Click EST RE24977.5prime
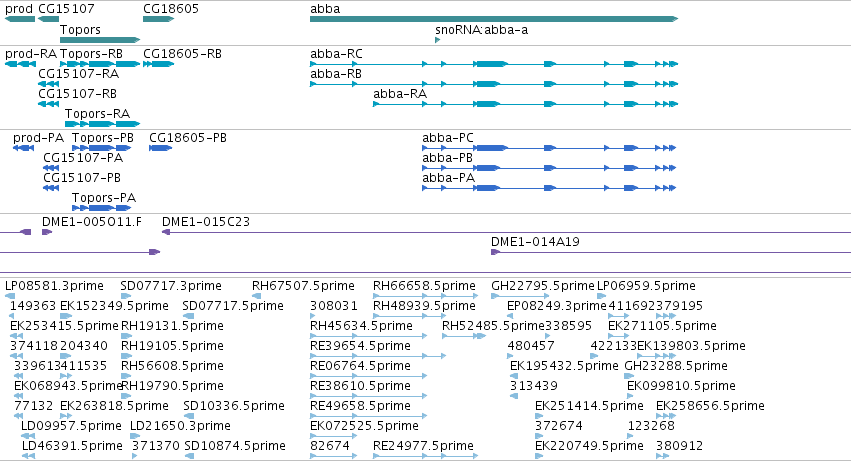The image size is (851, 461). pyautogui.click(x=423, y=447)
